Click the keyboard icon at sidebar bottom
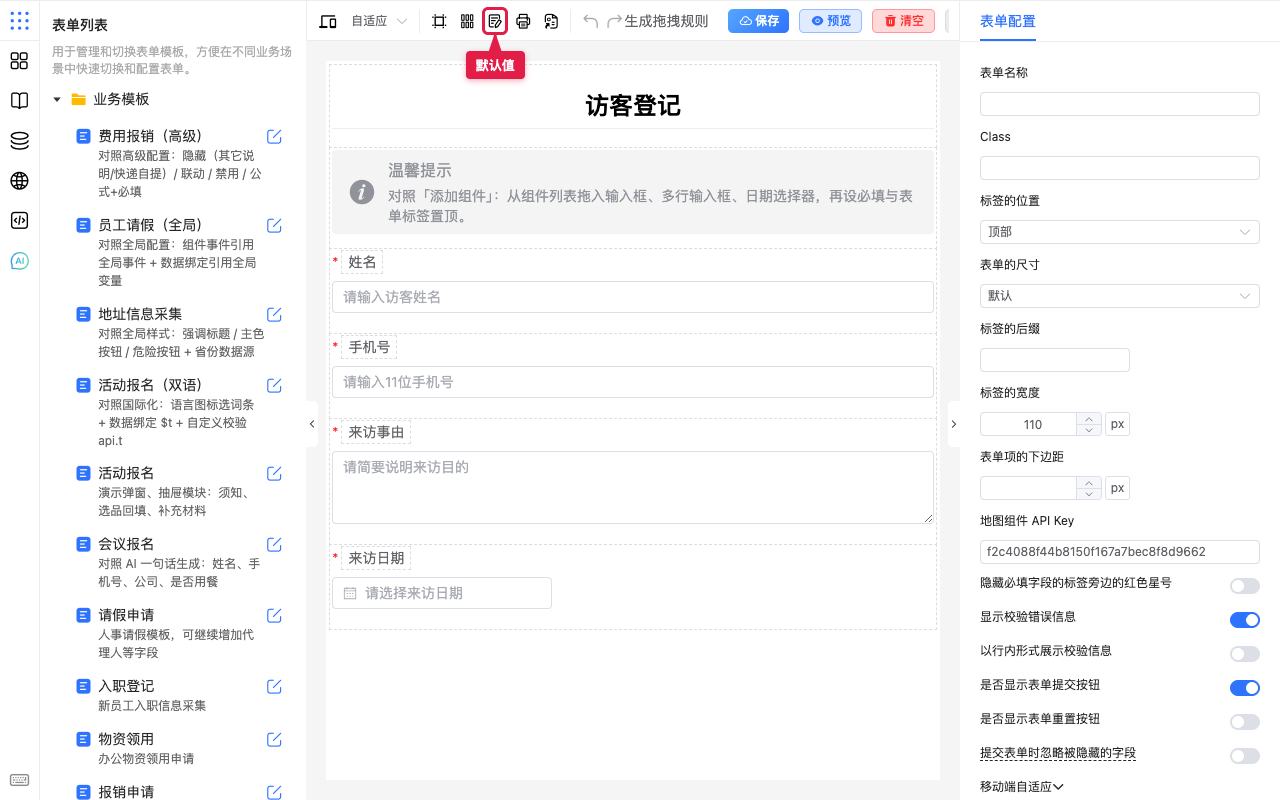This screenshot has height=800, width=1280. pos(19,780)
